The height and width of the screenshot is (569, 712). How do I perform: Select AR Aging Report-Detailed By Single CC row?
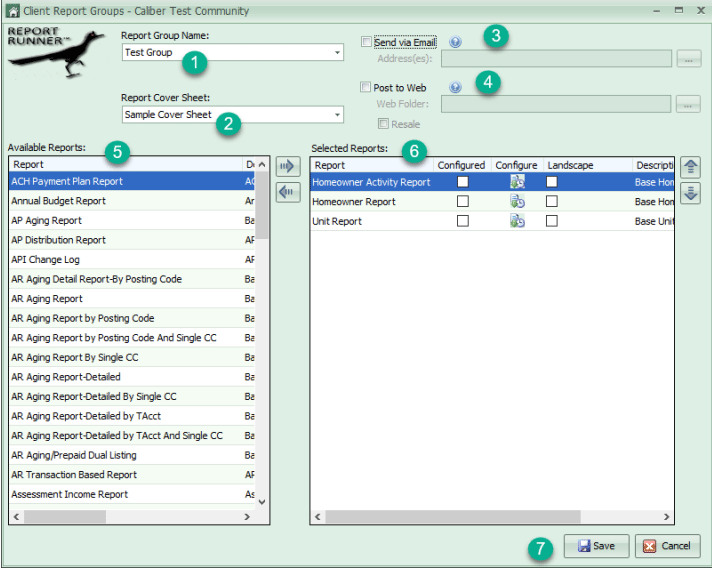tap(132, 396)
